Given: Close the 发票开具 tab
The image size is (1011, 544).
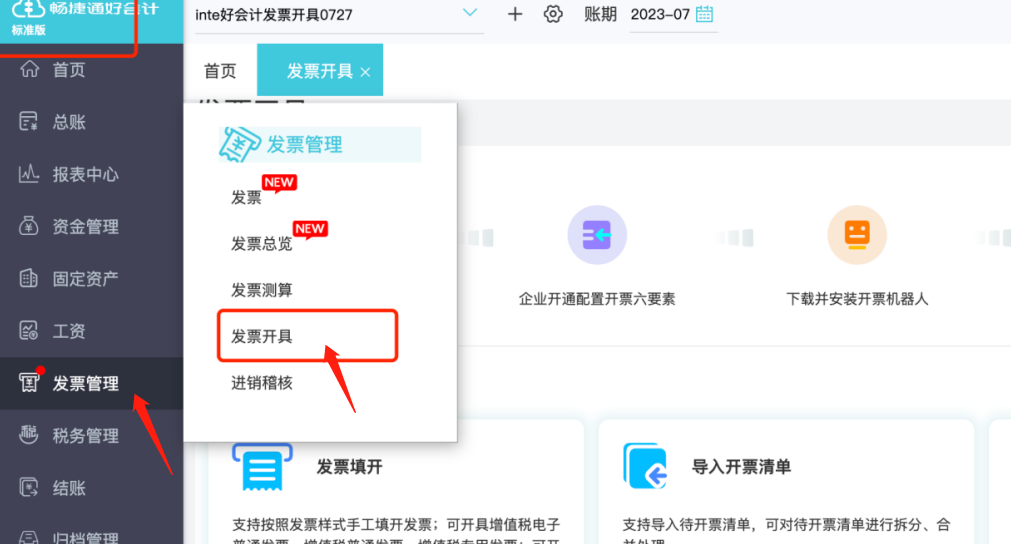Looking at the screenshot, I should (x=366, y=72).
